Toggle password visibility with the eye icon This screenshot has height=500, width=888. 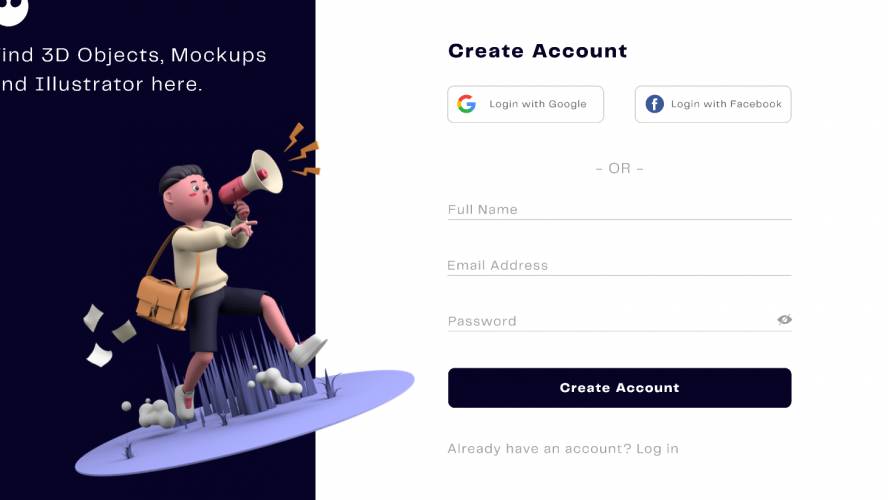(784, 319)
